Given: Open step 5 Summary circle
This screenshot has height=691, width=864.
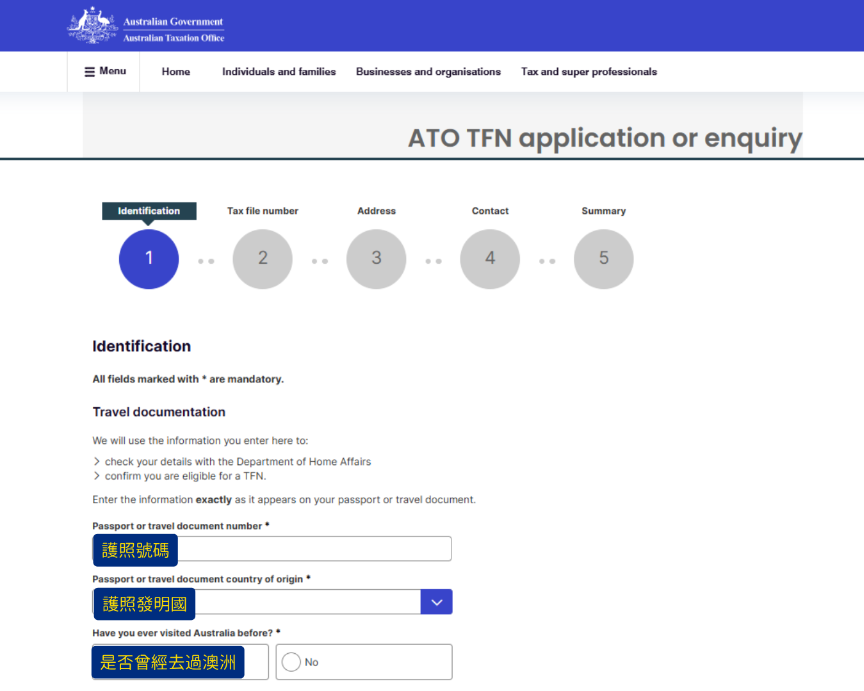Looking at the screenshot, I should coord(603,259).
